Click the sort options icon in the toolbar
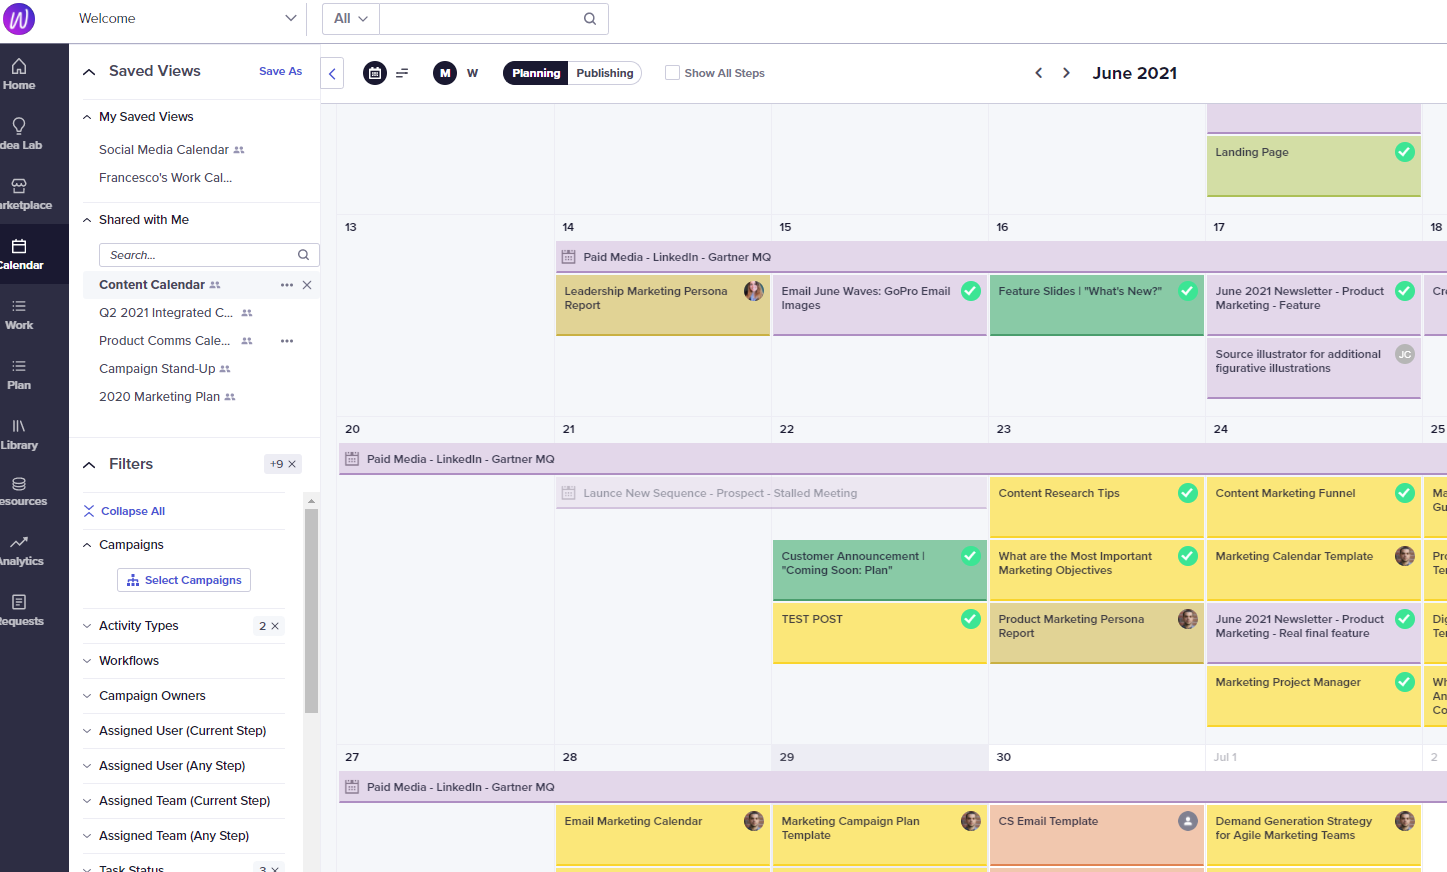Image resolution: width=1447 pixels, height=872 pixels. point(402,73)
